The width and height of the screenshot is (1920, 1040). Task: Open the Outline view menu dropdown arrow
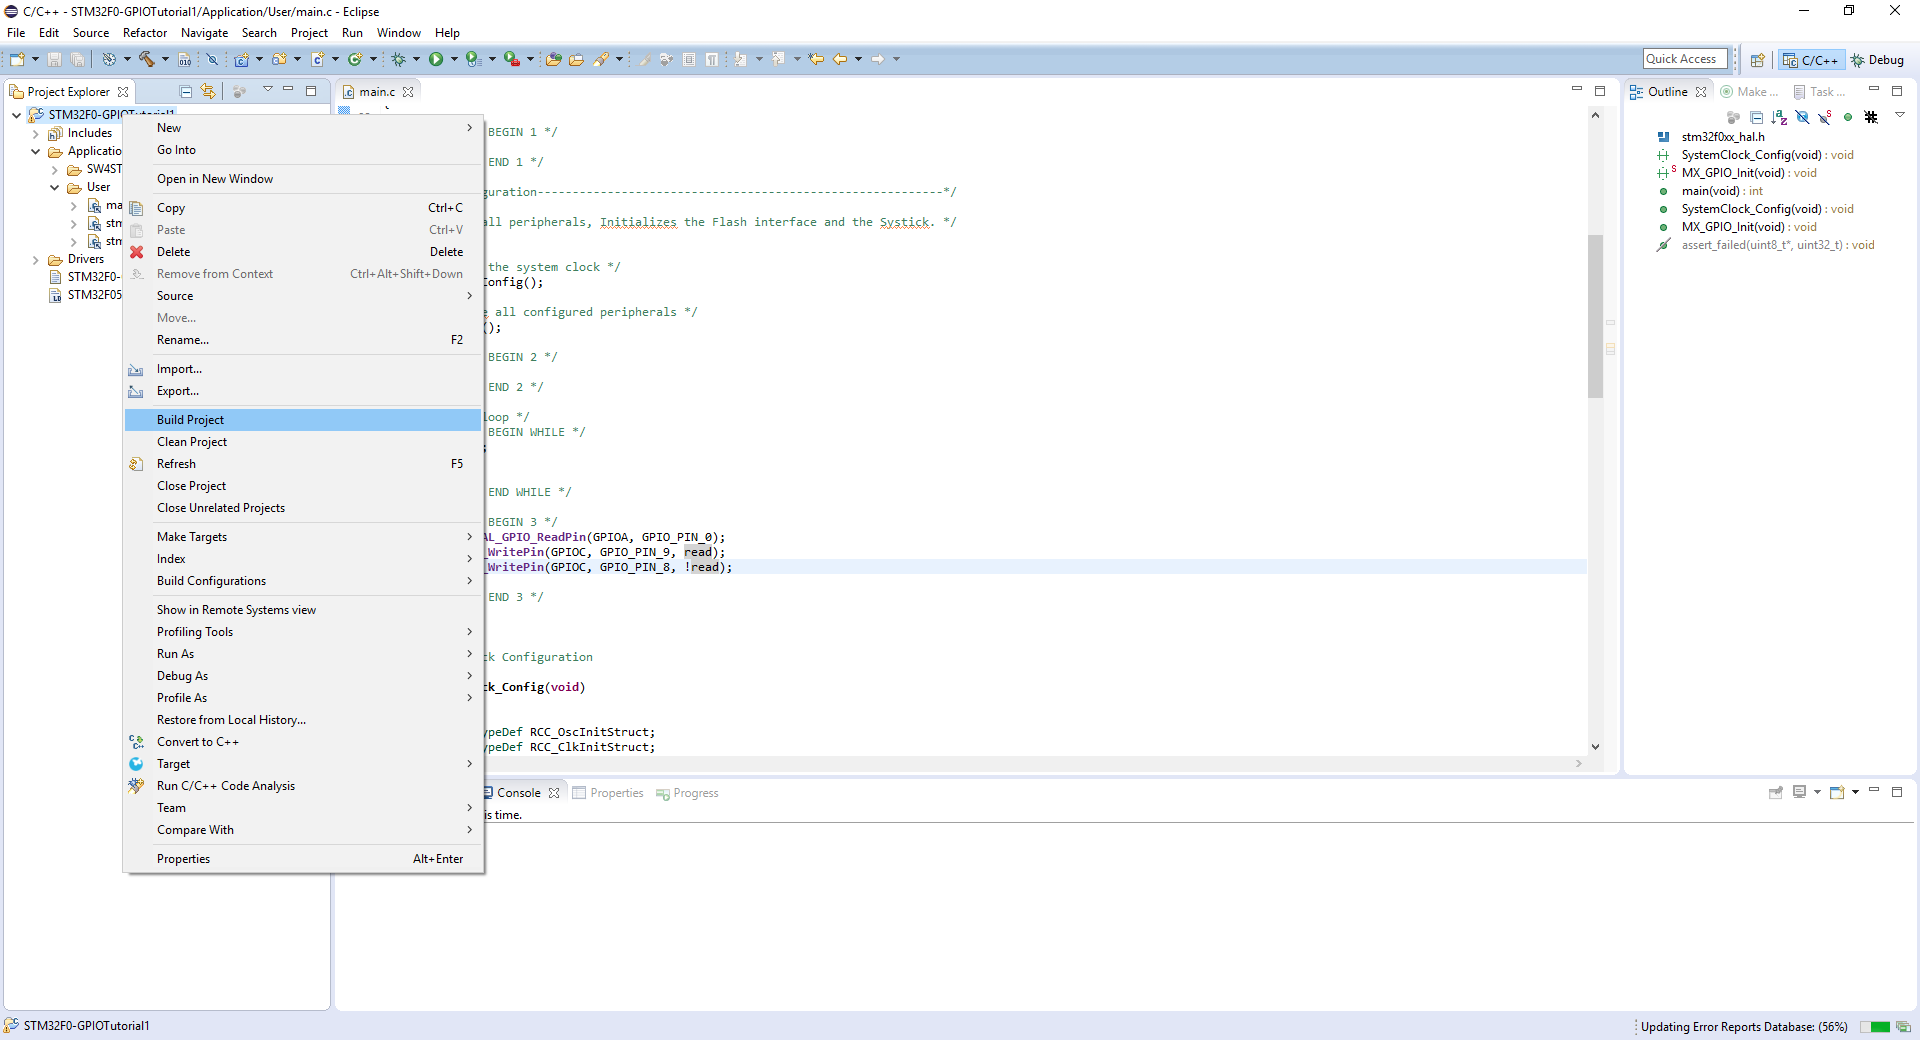pos(1900,116)
